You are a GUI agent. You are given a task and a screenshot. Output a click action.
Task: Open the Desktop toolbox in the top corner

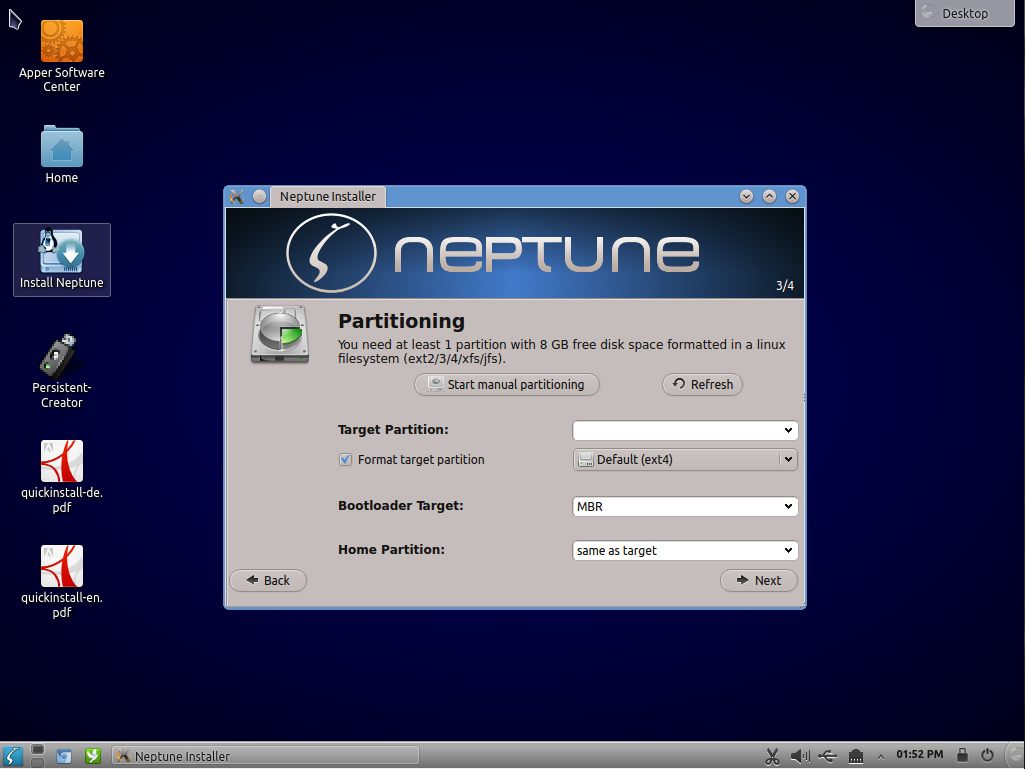(965, 13)
